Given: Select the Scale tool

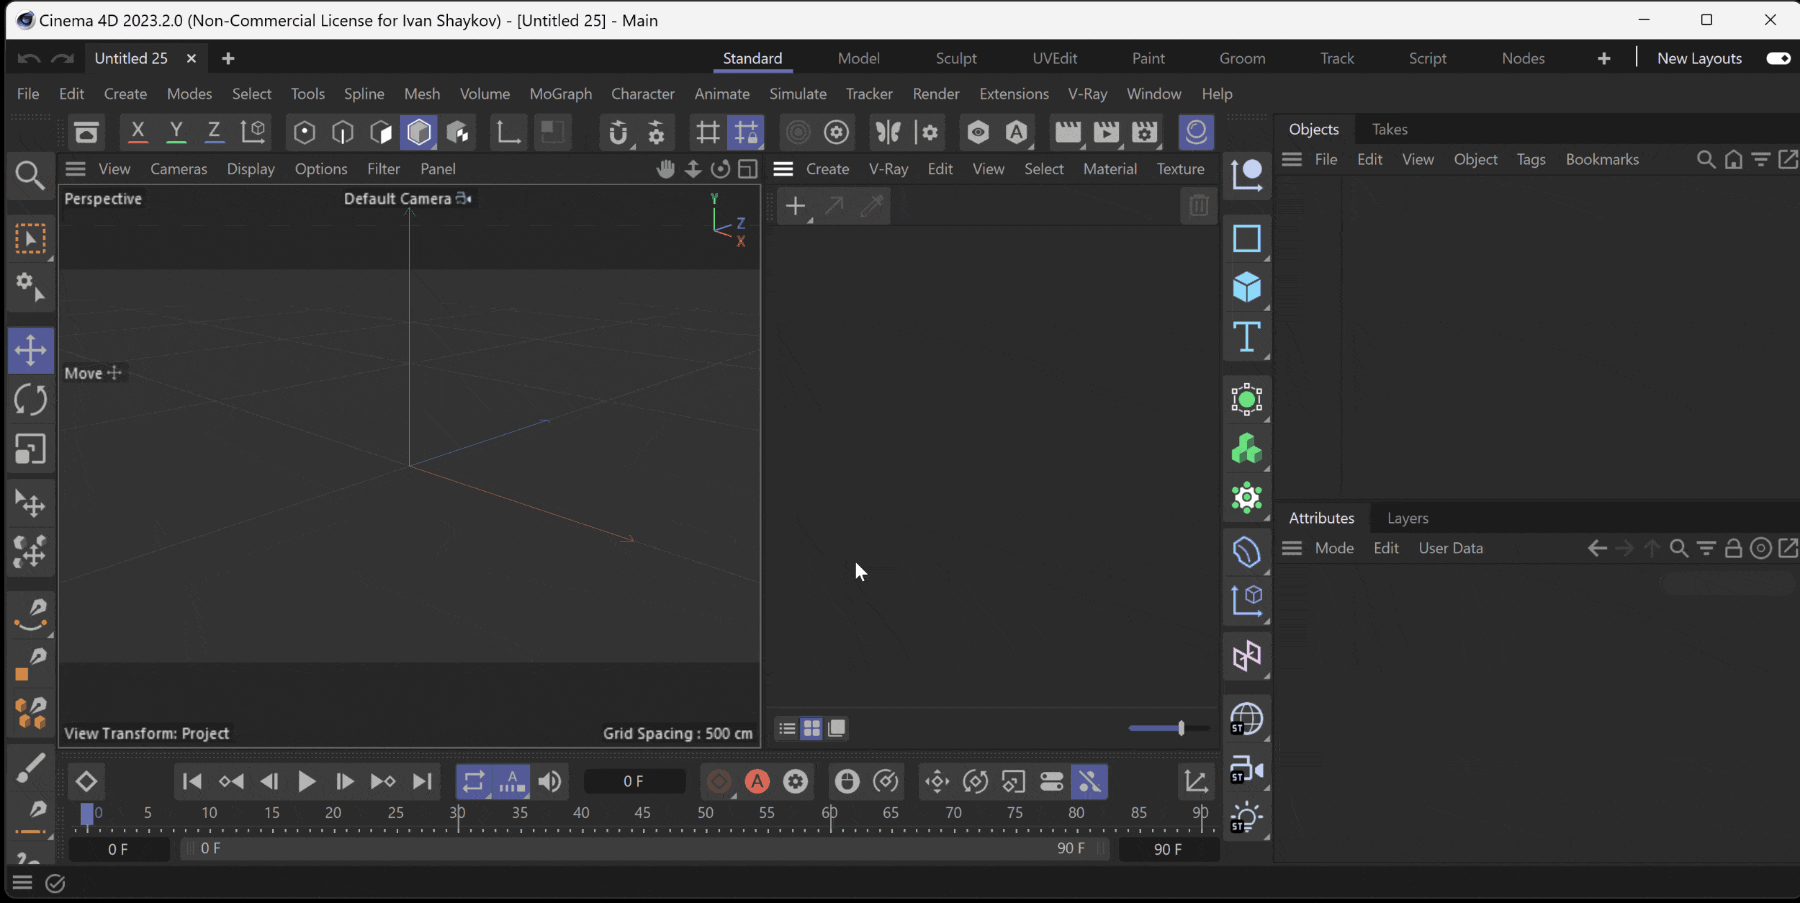Looking at the screenshot, I should click(x=30, y=450).
